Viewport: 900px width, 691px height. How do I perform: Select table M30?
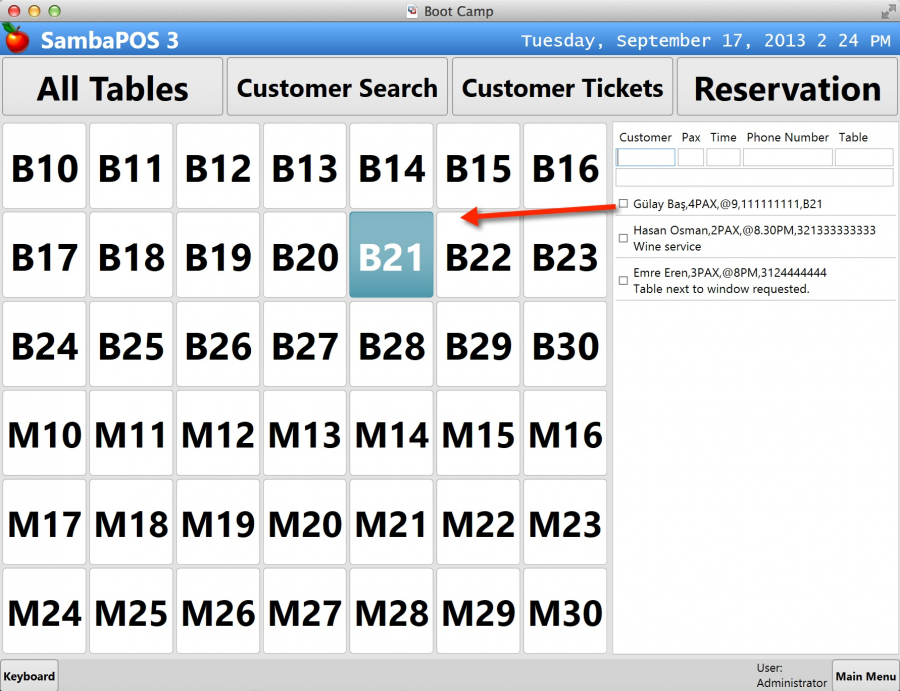coord(565,611)
